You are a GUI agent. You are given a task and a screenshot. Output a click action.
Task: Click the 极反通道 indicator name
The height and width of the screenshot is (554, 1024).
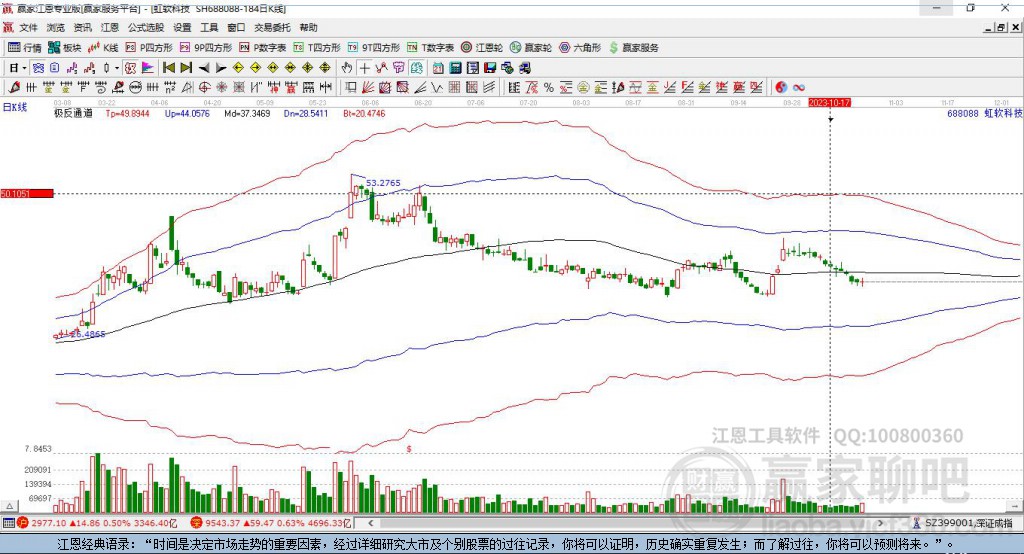click(x=73, y=113)
